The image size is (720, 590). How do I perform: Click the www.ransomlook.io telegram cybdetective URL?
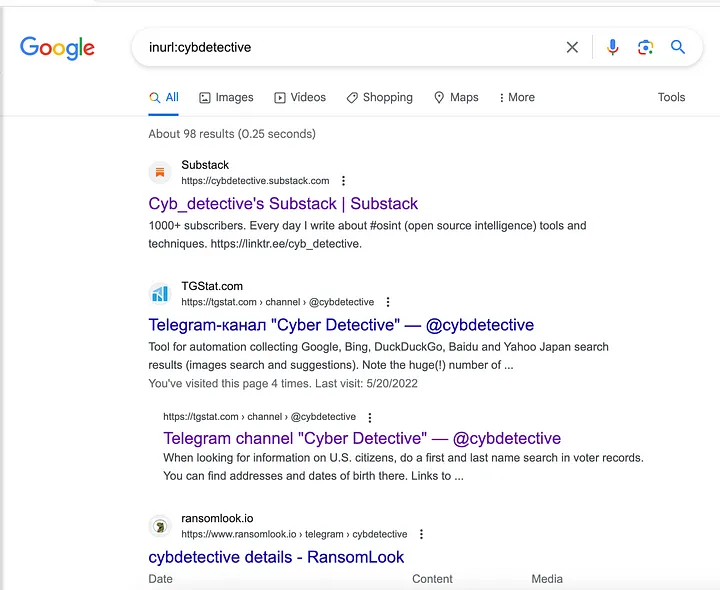tap(294, 534)
